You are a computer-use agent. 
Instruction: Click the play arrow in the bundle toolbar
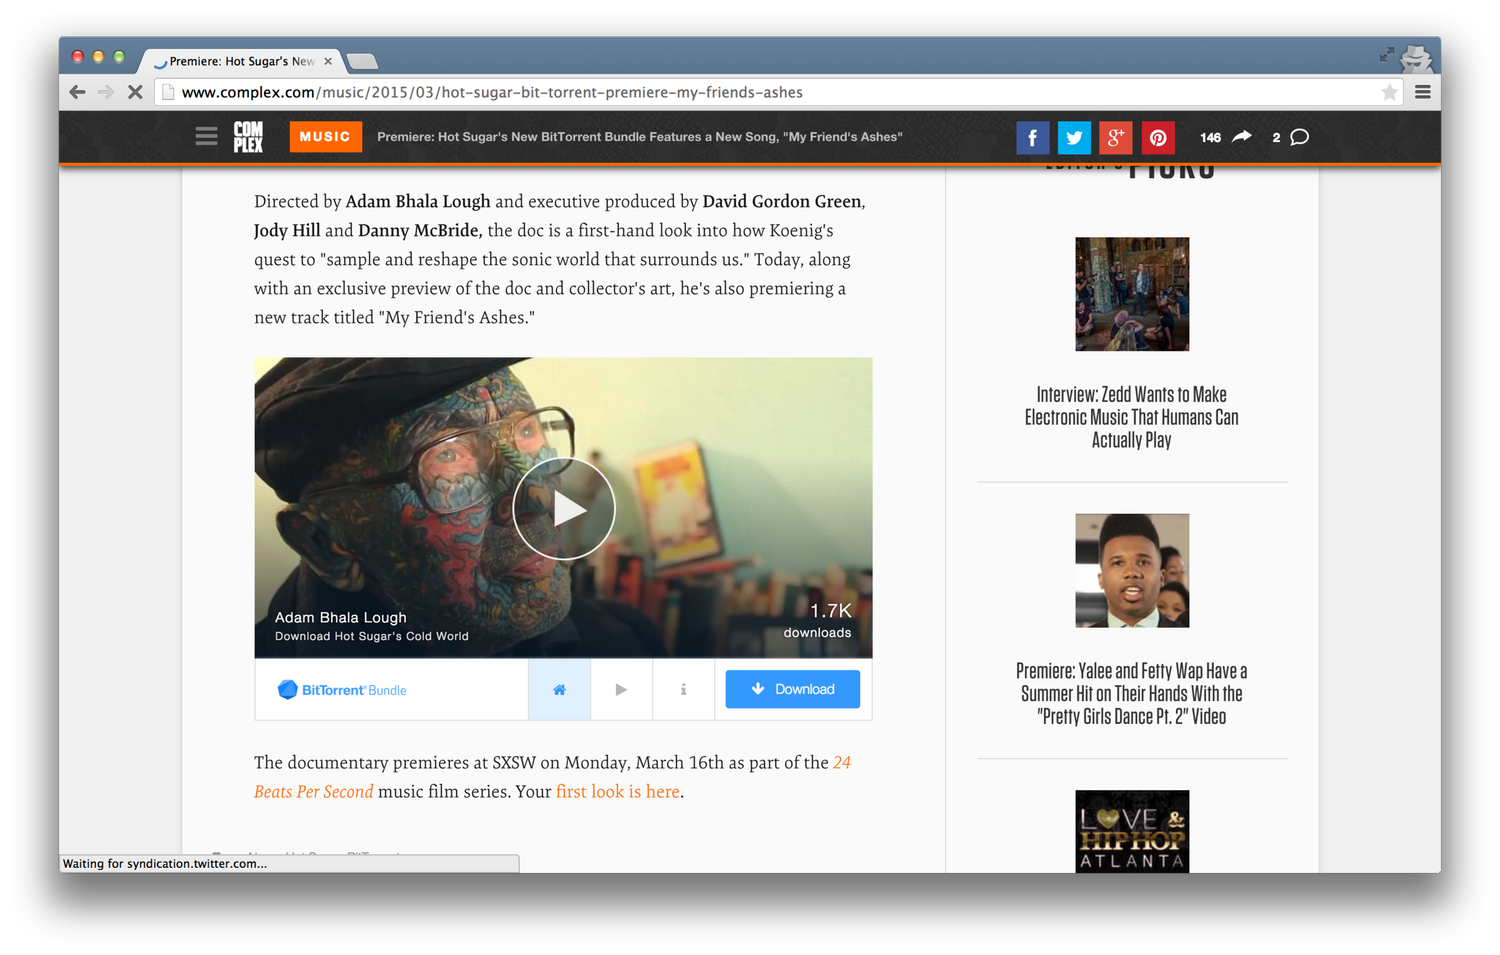click(621, 689)
